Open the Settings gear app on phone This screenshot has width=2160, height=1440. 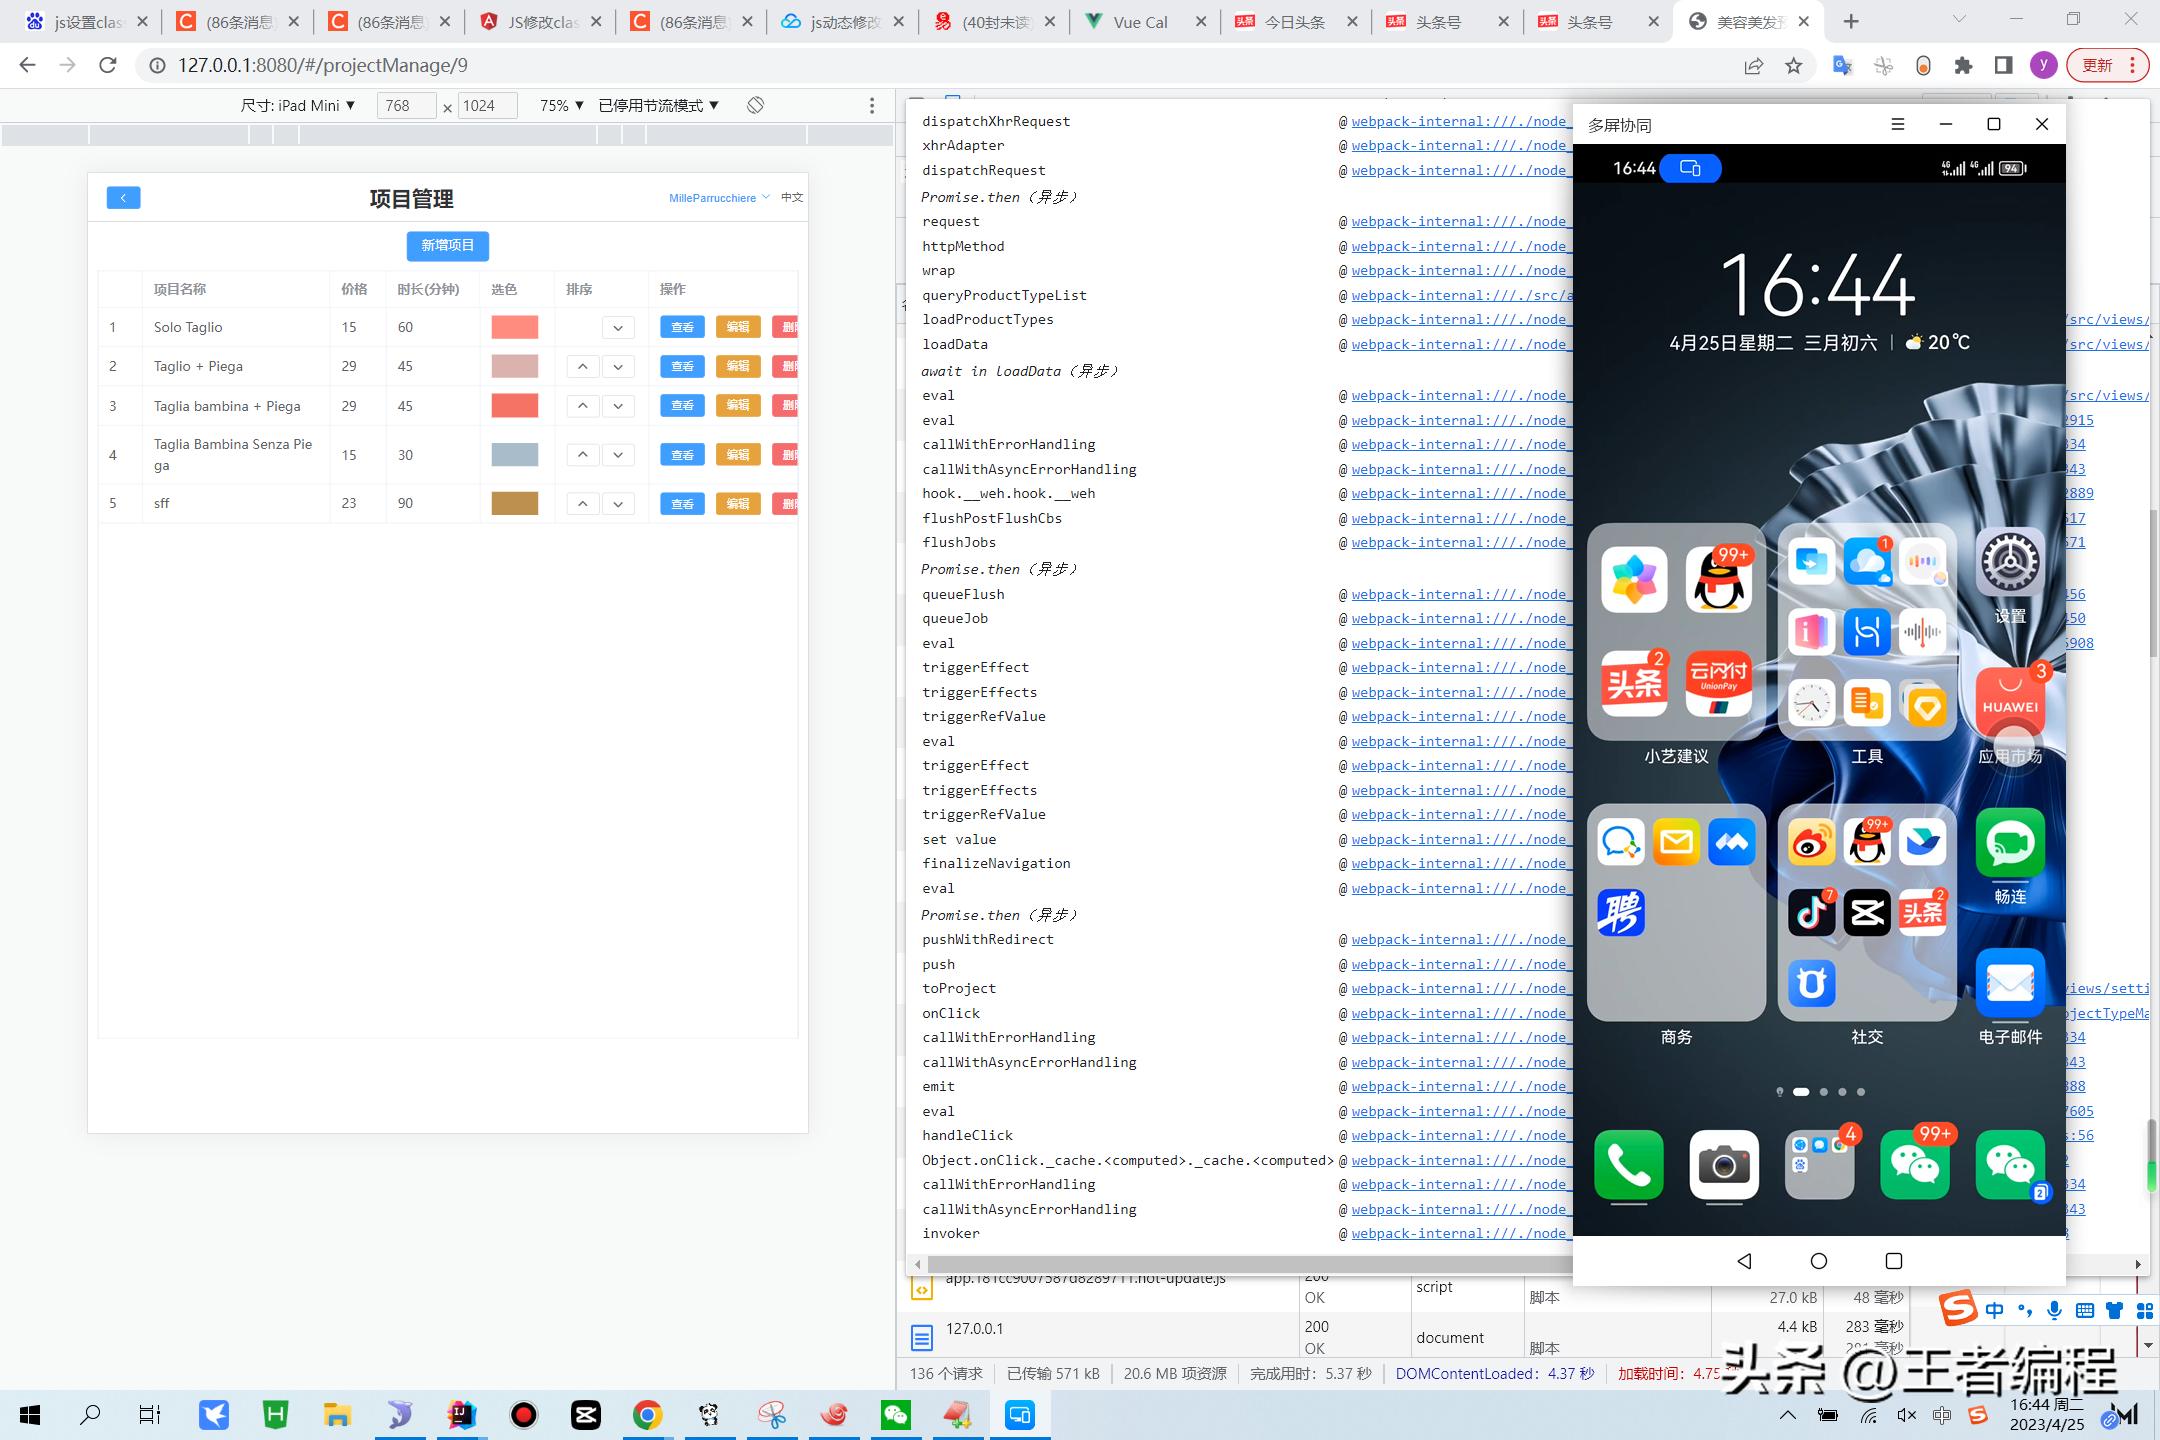(x=2010, y=563)
